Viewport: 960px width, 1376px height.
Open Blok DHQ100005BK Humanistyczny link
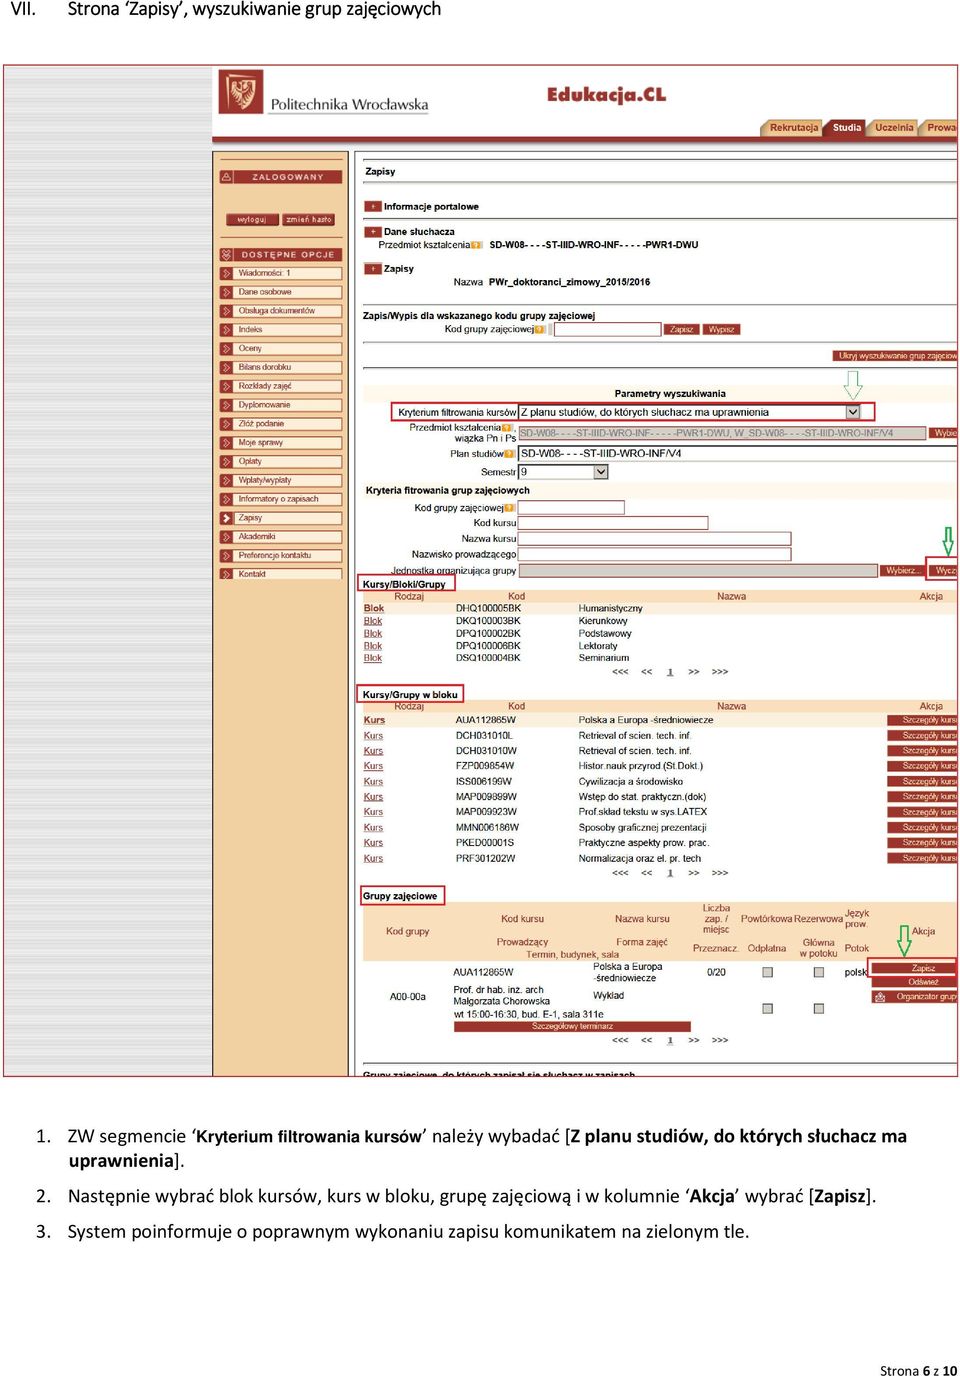pyautogui.click(x=373, y=608)
